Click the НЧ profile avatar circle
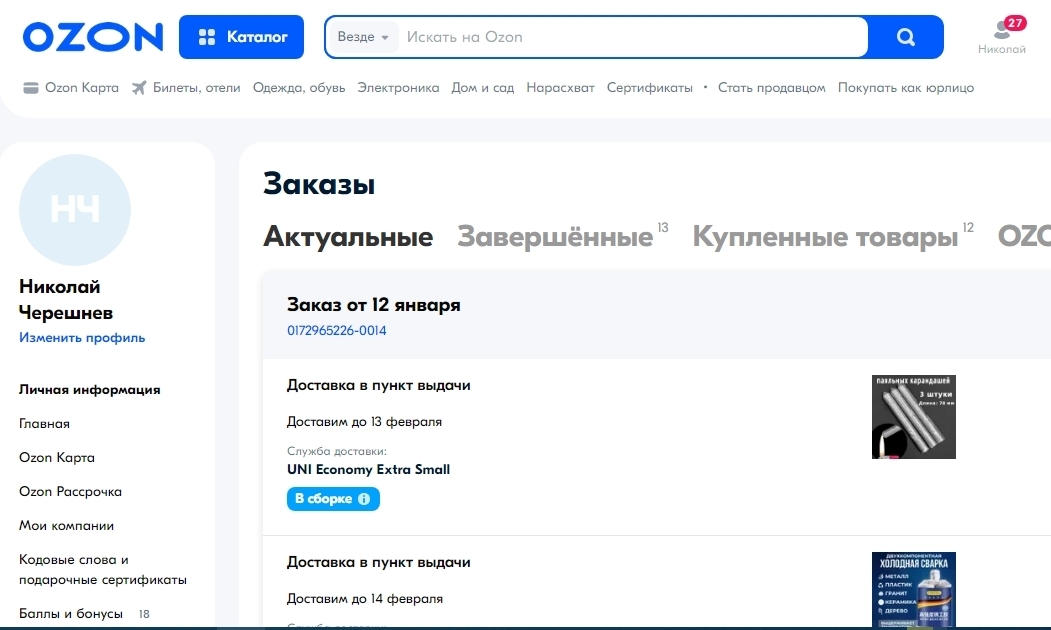This screenshot has width=1051, height=630. pyautogui.click(x=74, y=210)
